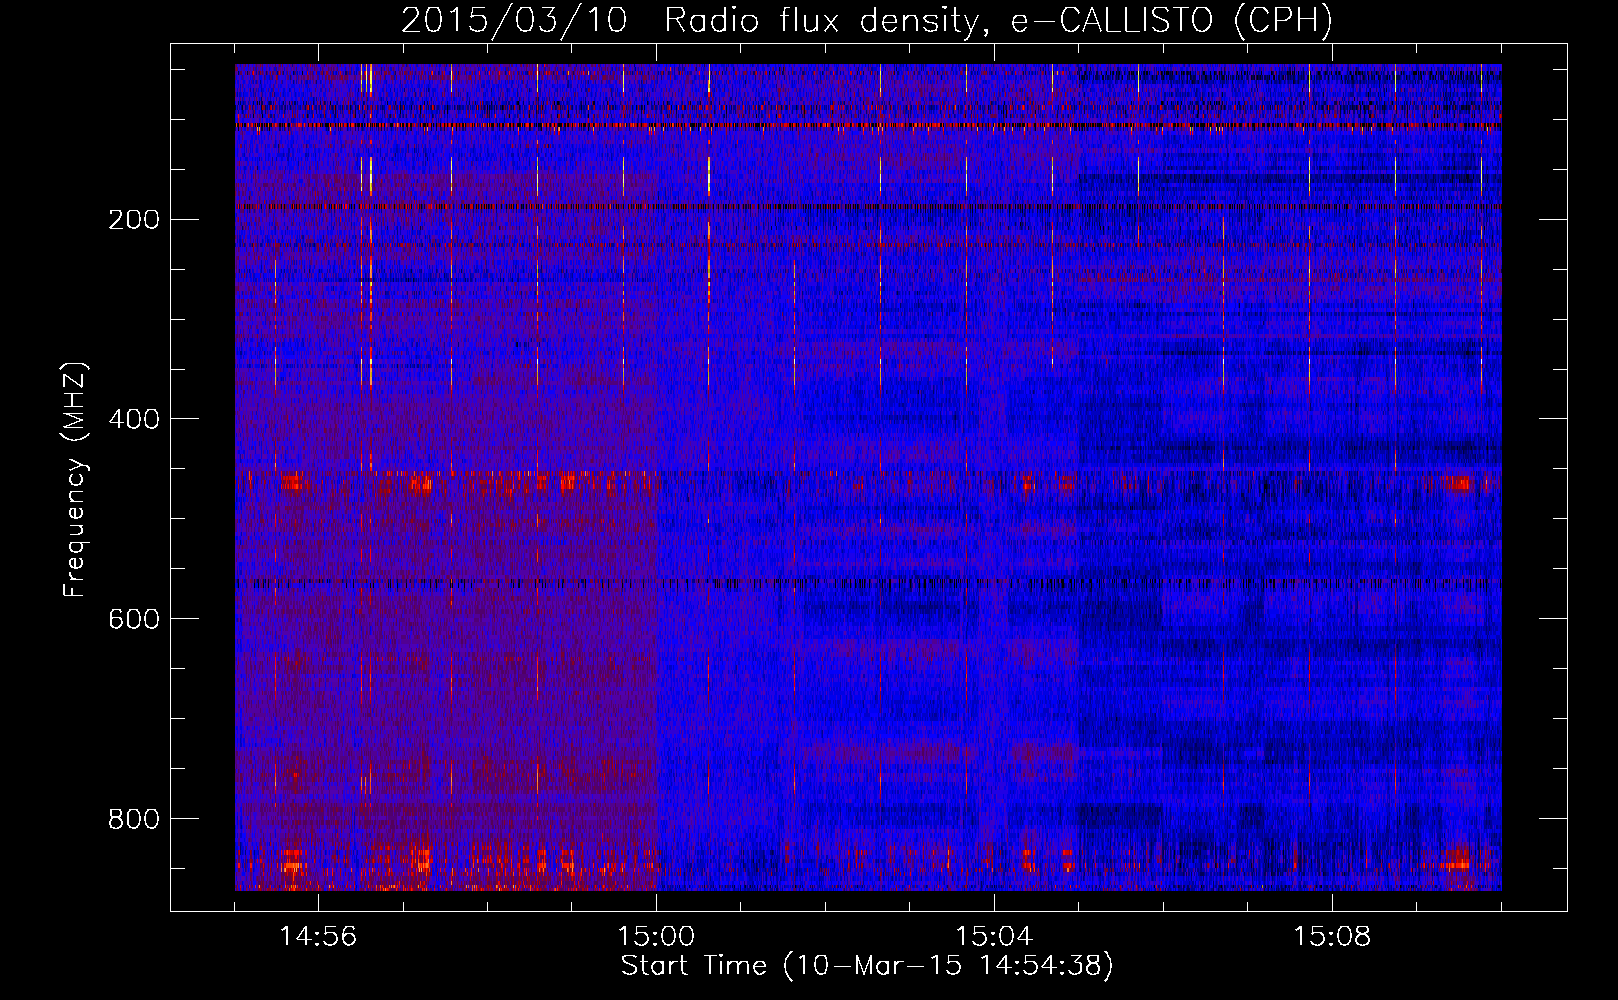Viewport: 1618px width, 1000px height.
Task: Click the "200" frequency tick label
Action: (133, 220)
